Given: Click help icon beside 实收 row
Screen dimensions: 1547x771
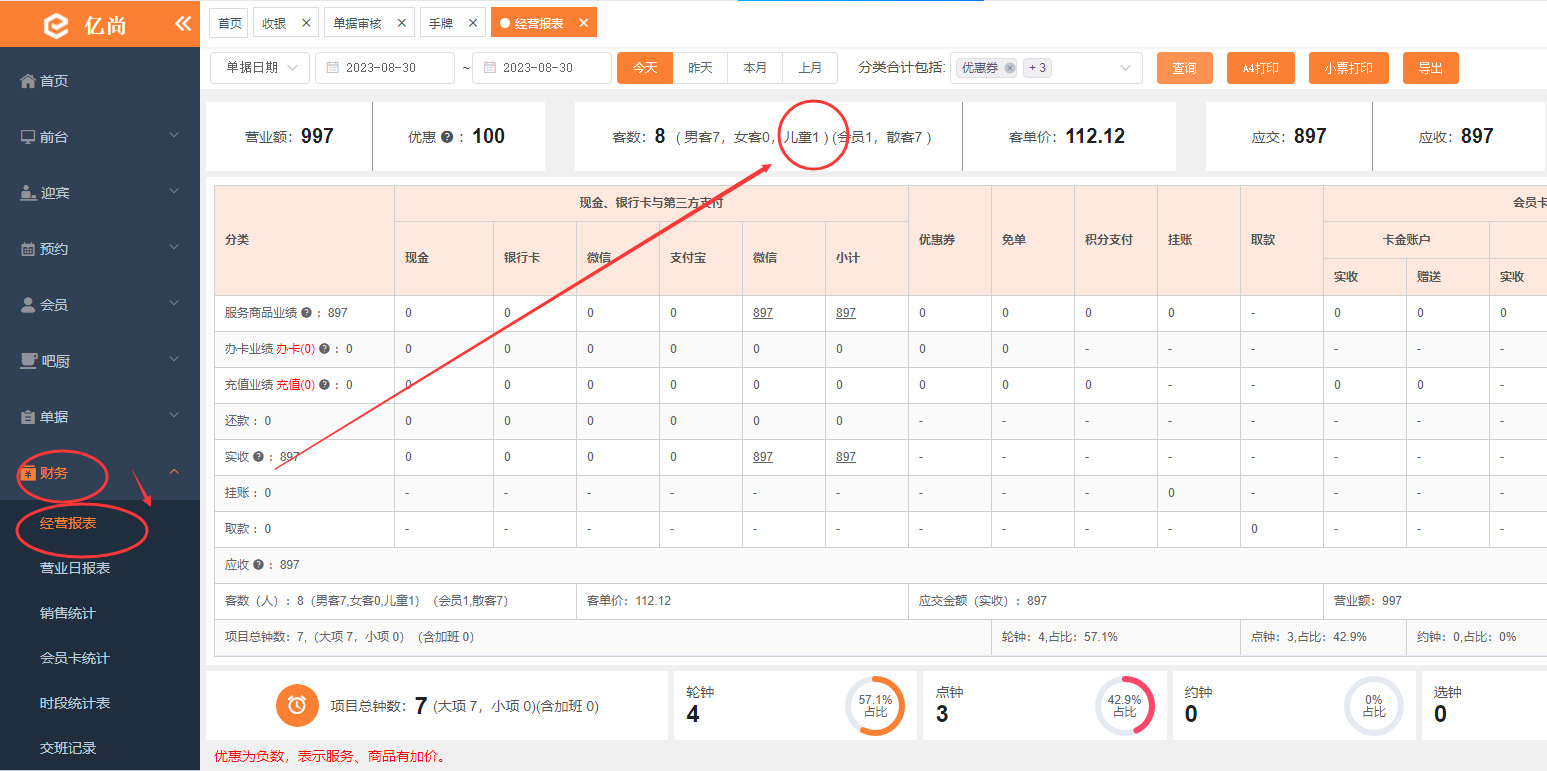Looking at the screenshot, I should [x=257, y=457].
